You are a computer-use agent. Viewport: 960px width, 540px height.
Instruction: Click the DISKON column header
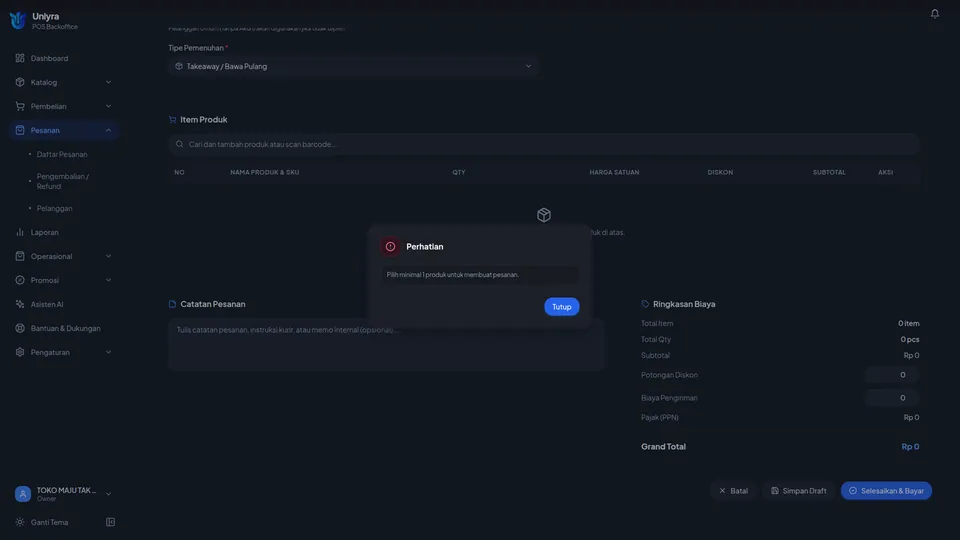point(720,172)
